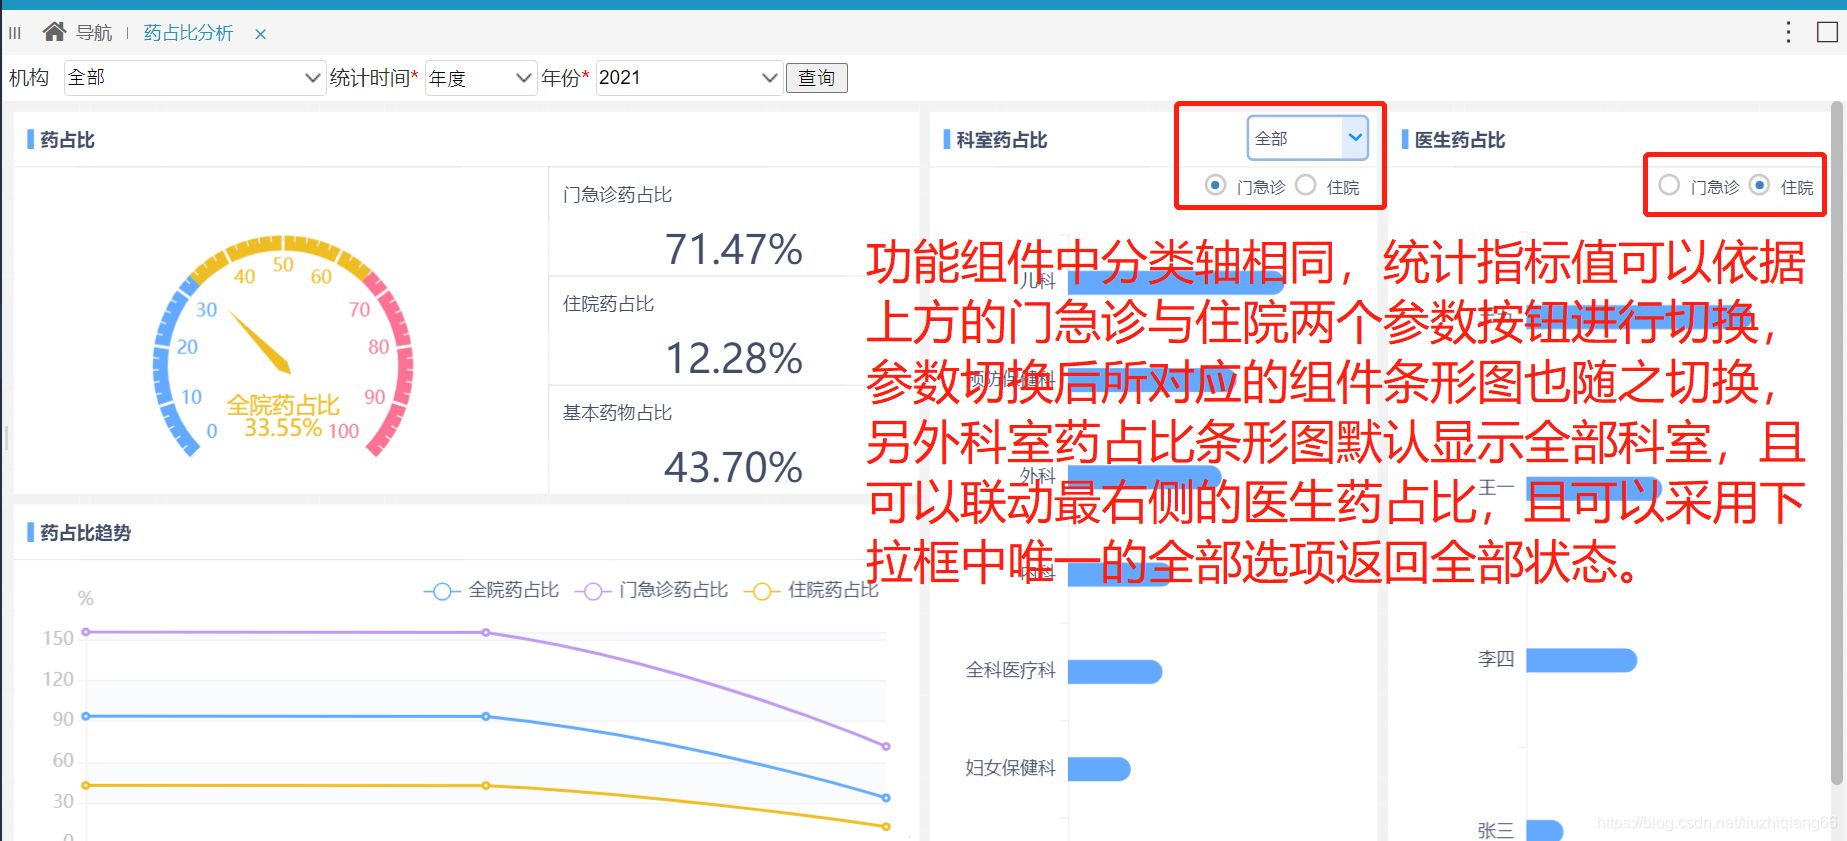Screen dimensions: 1847x841
Task: Switch to the 药占比分析 tab
Action: click(x=188, y=33)
